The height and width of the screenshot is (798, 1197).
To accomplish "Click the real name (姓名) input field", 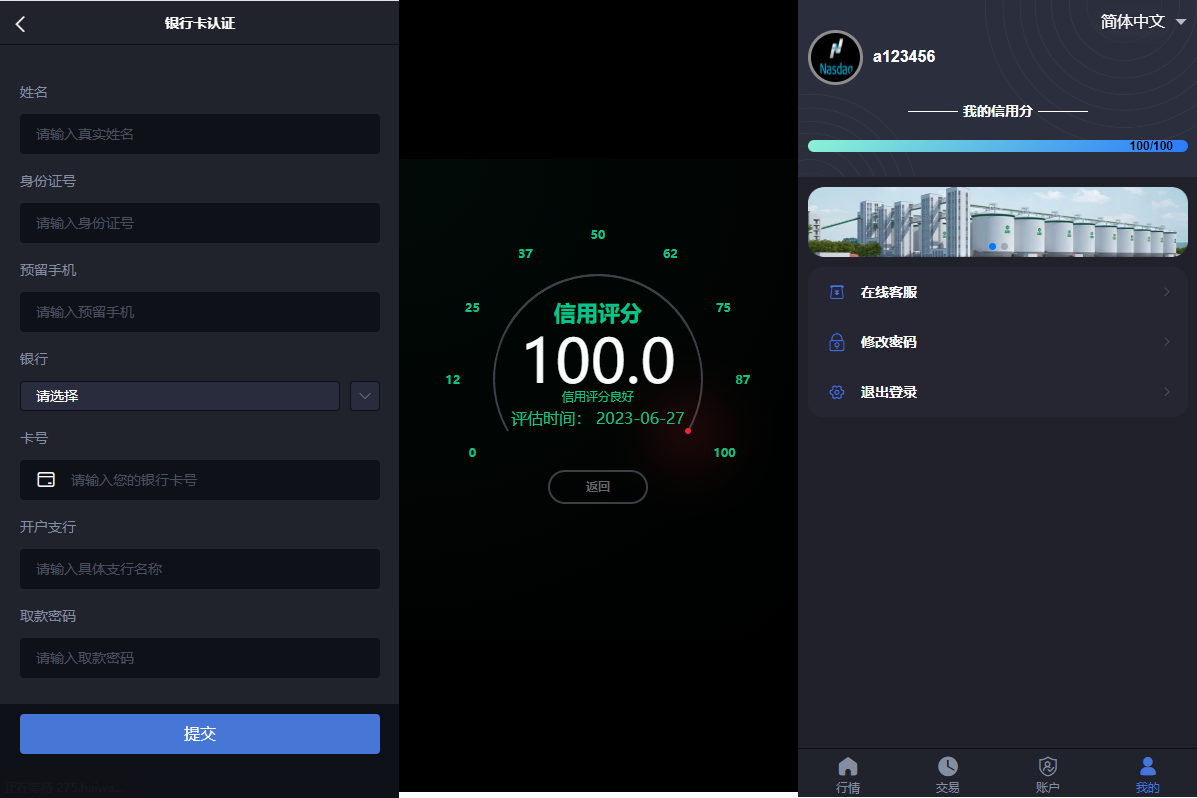I will point(200,134).
